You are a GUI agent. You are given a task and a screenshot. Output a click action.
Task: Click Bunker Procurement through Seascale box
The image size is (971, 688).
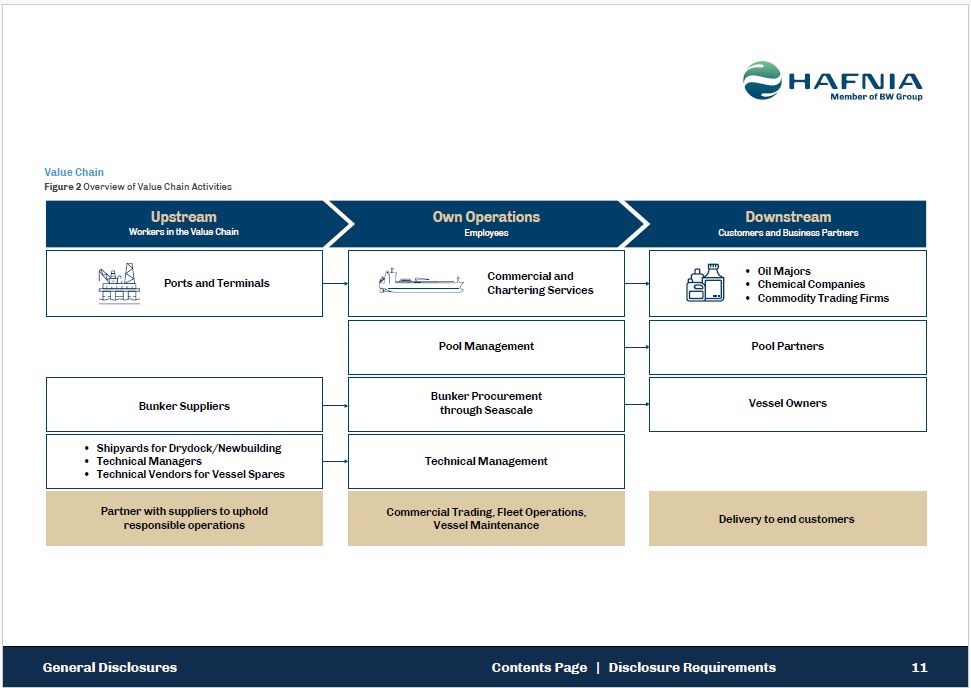(486, 404)
